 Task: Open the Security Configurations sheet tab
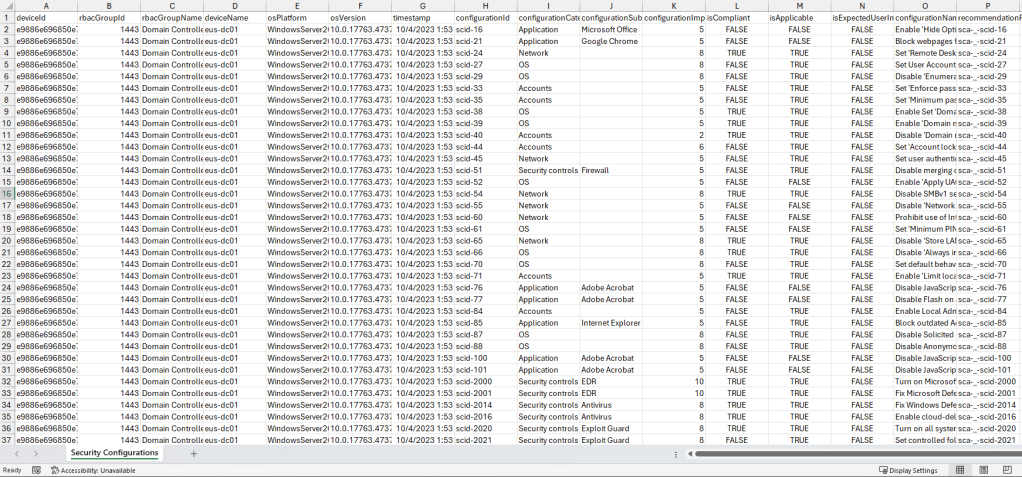click(114, 453)
